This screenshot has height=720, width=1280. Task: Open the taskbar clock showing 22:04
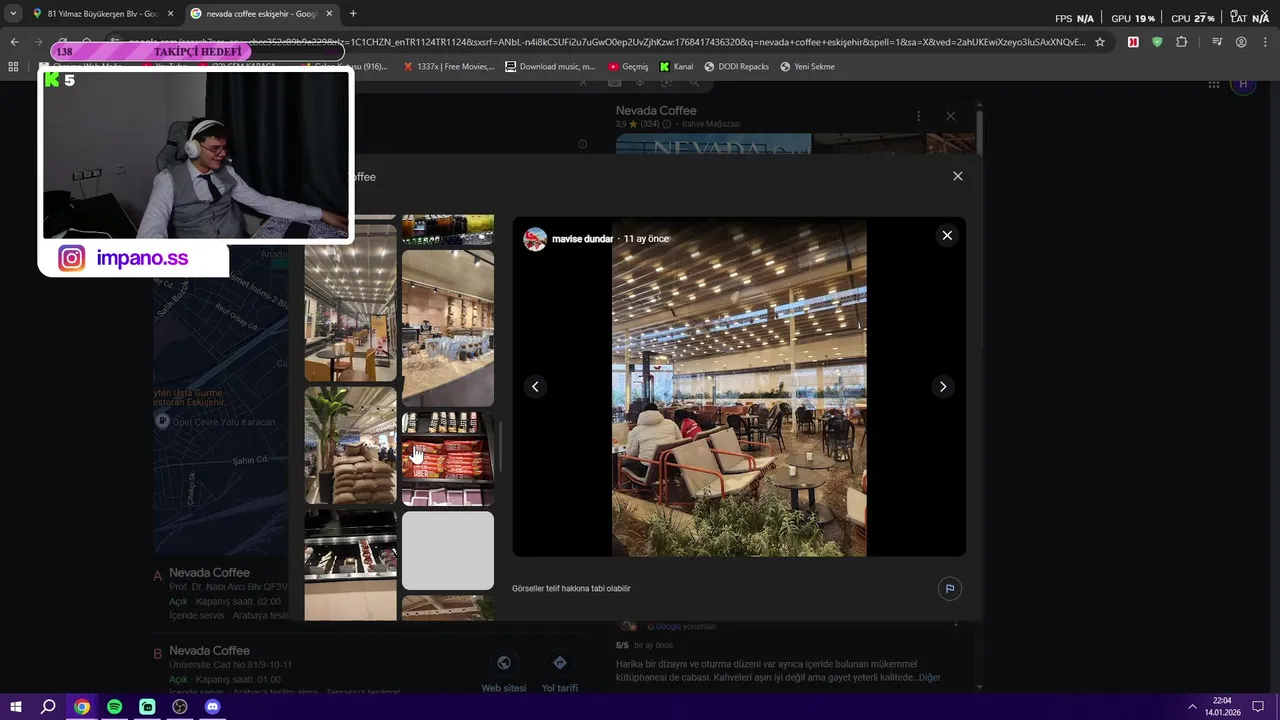(1222, 707)
